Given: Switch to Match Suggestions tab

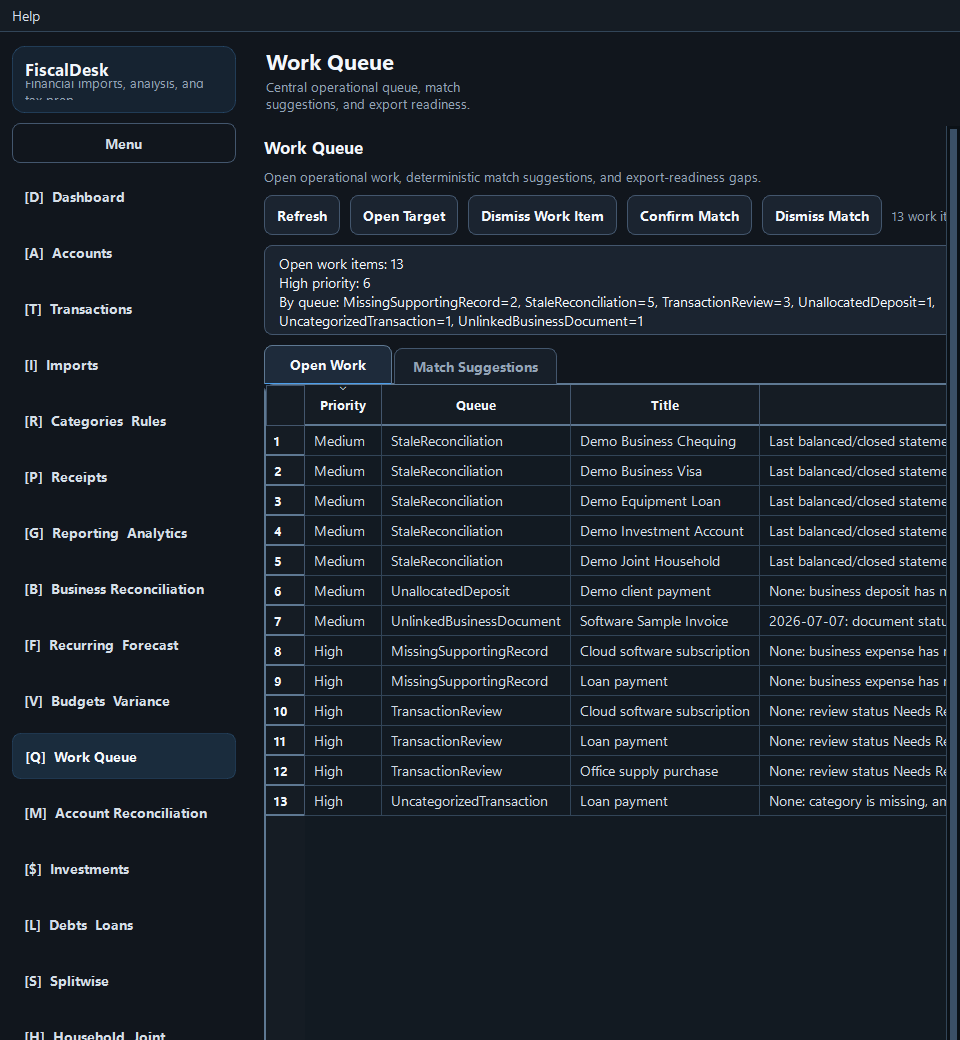Looking at the screenshot, I should (475, 367).
